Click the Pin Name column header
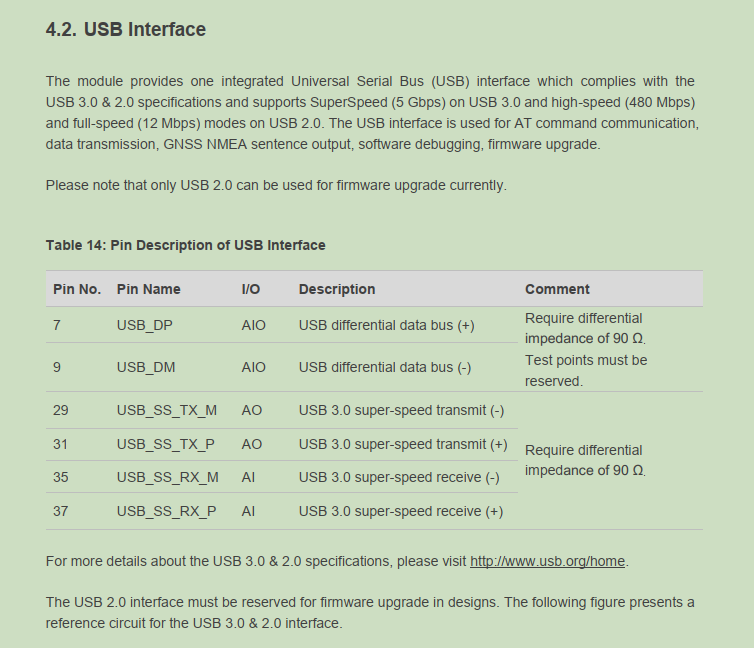Screen dimensions: 754x648 click(x=149, y=289)
